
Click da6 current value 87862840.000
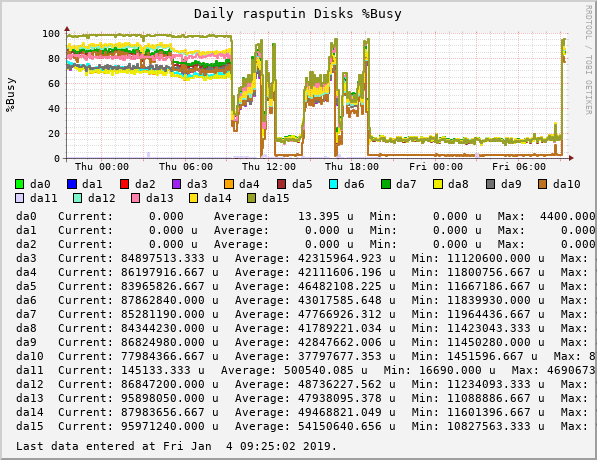tap(163, 300)
